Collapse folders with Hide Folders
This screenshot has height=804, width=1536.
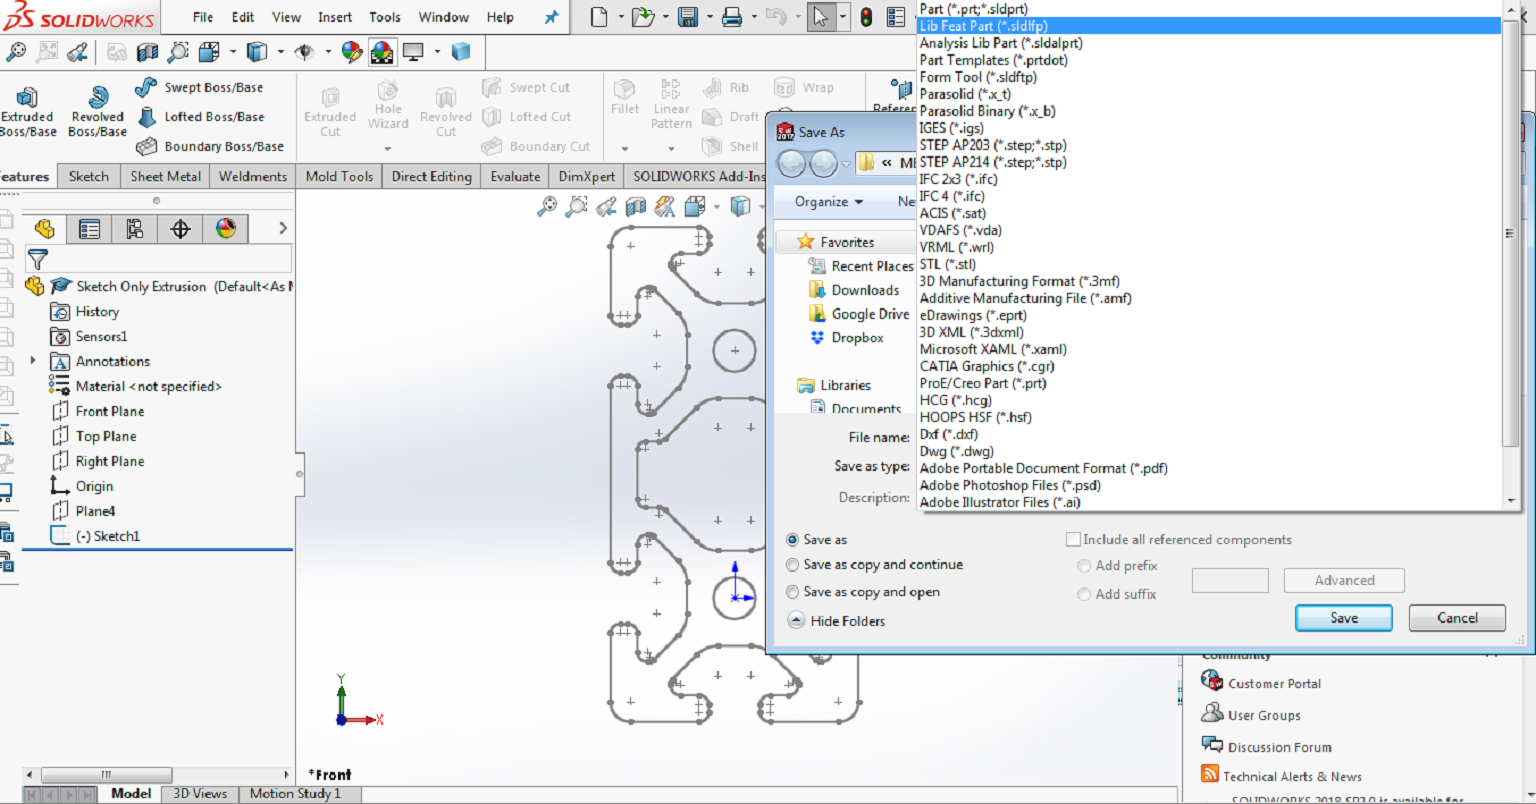(836, 621)
